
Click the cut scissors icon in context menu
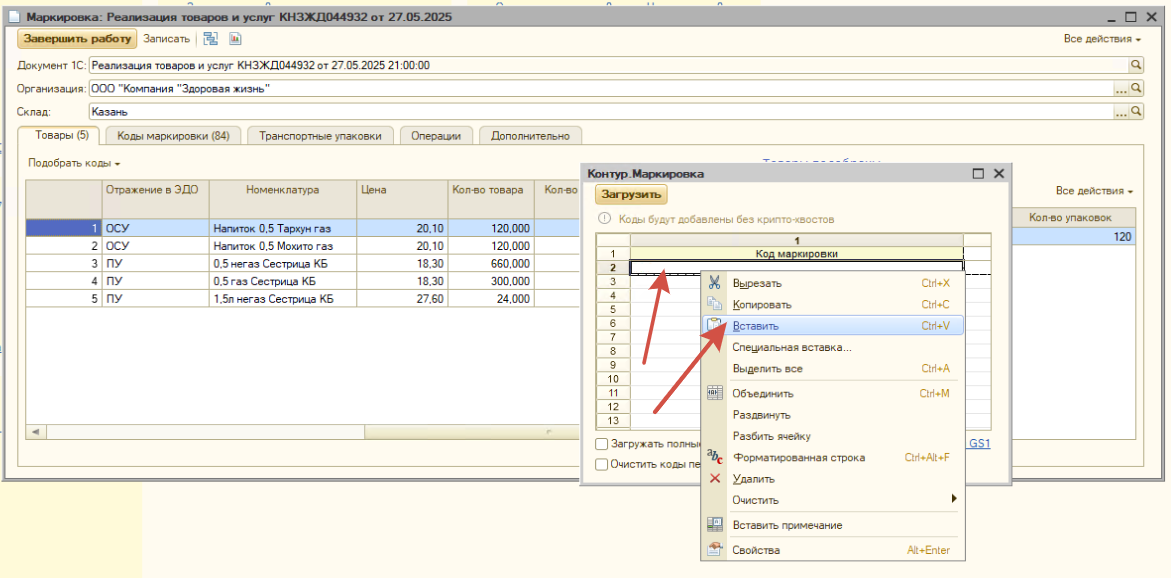point(715,282)
